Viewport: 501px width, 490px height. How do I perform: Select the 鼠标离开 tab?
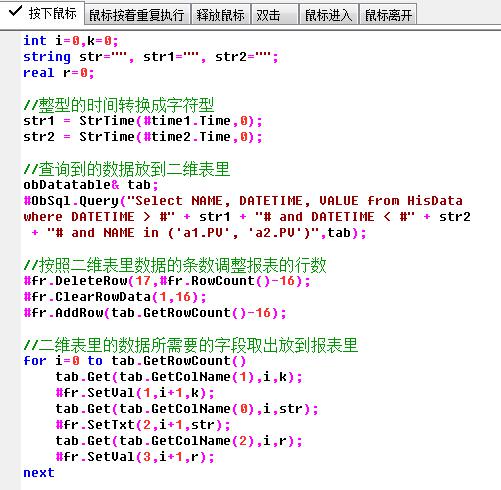click(388, 15)
